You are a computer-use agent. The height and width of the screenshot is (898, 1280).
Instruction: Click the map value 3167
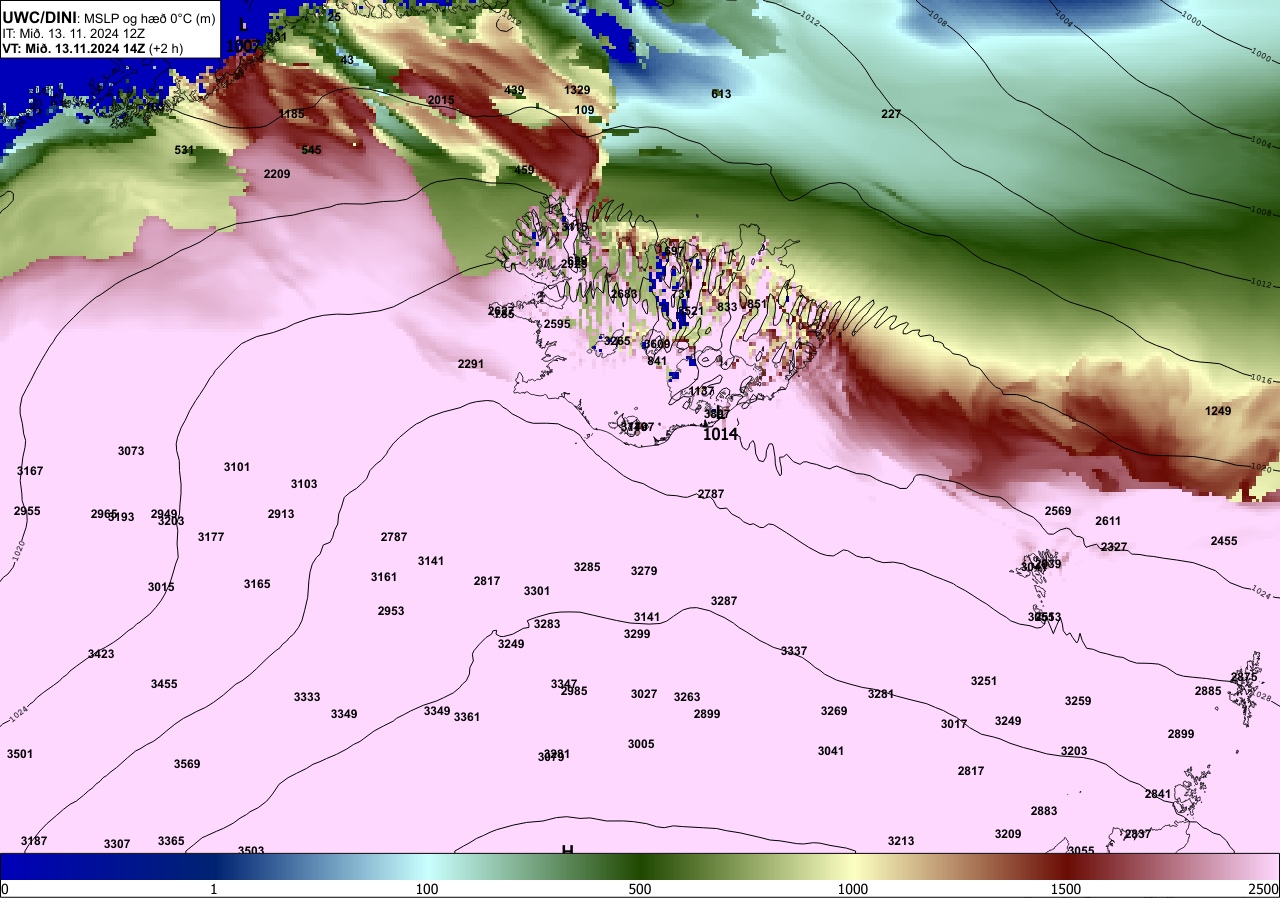point(30,471)
